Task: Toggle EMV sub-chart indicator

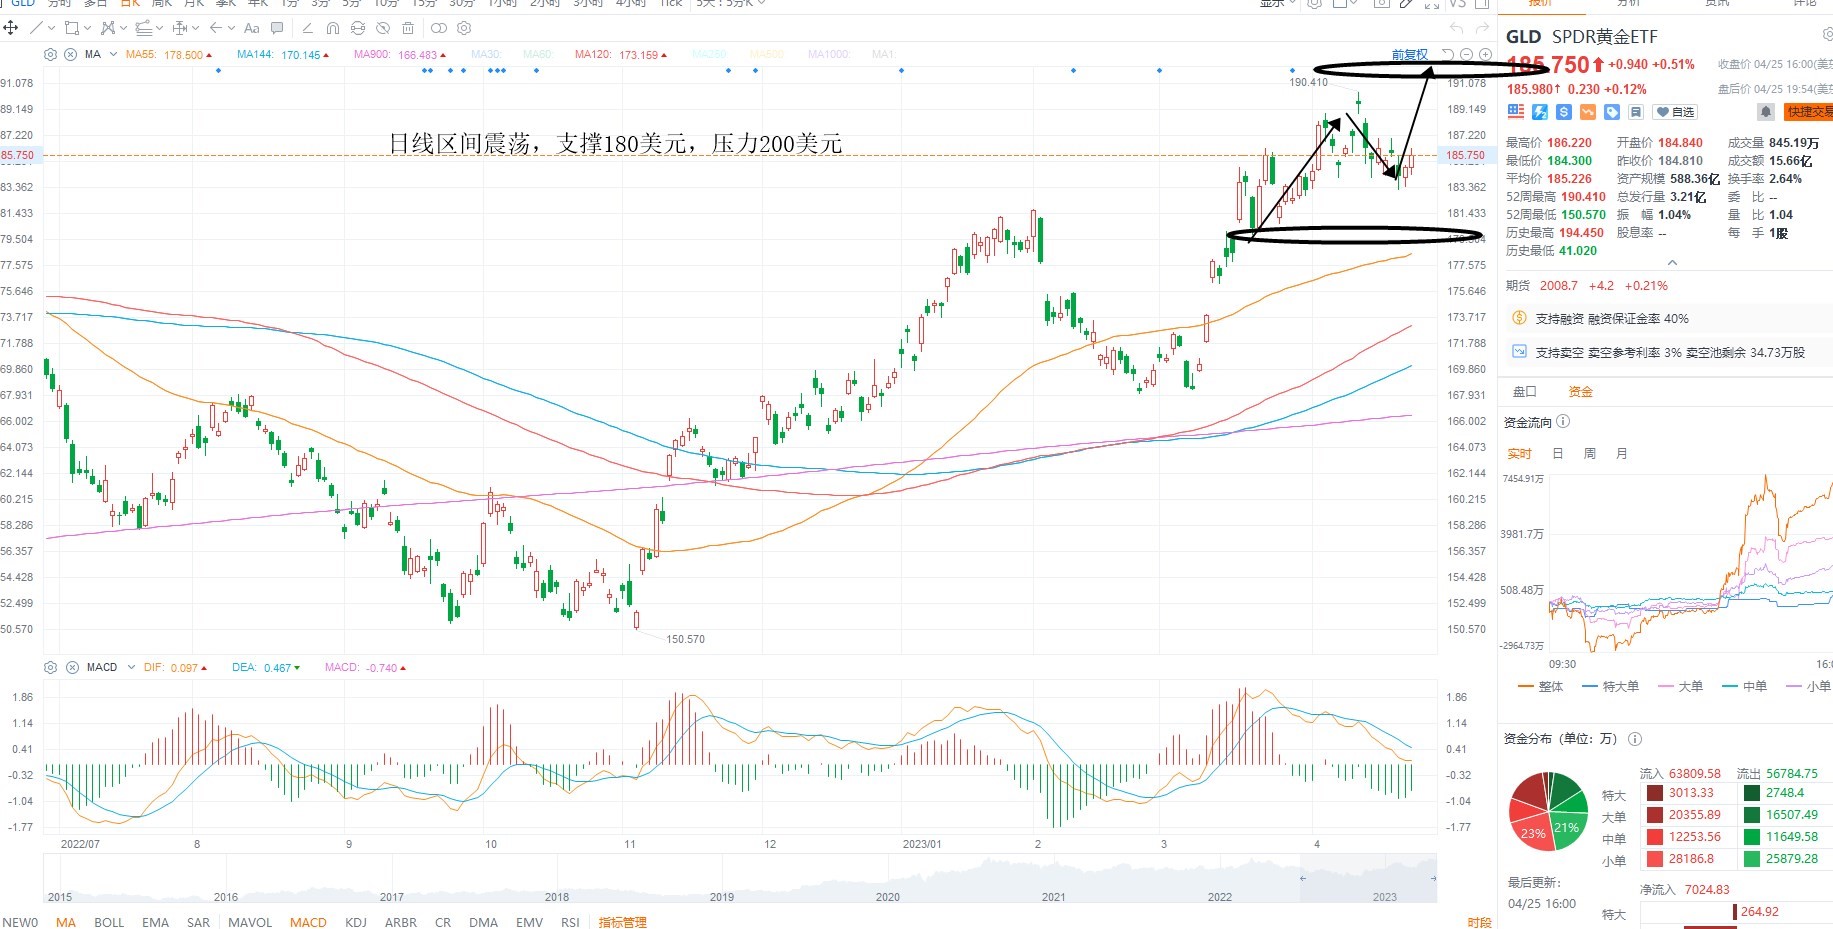Action: (x=529, y=922)
